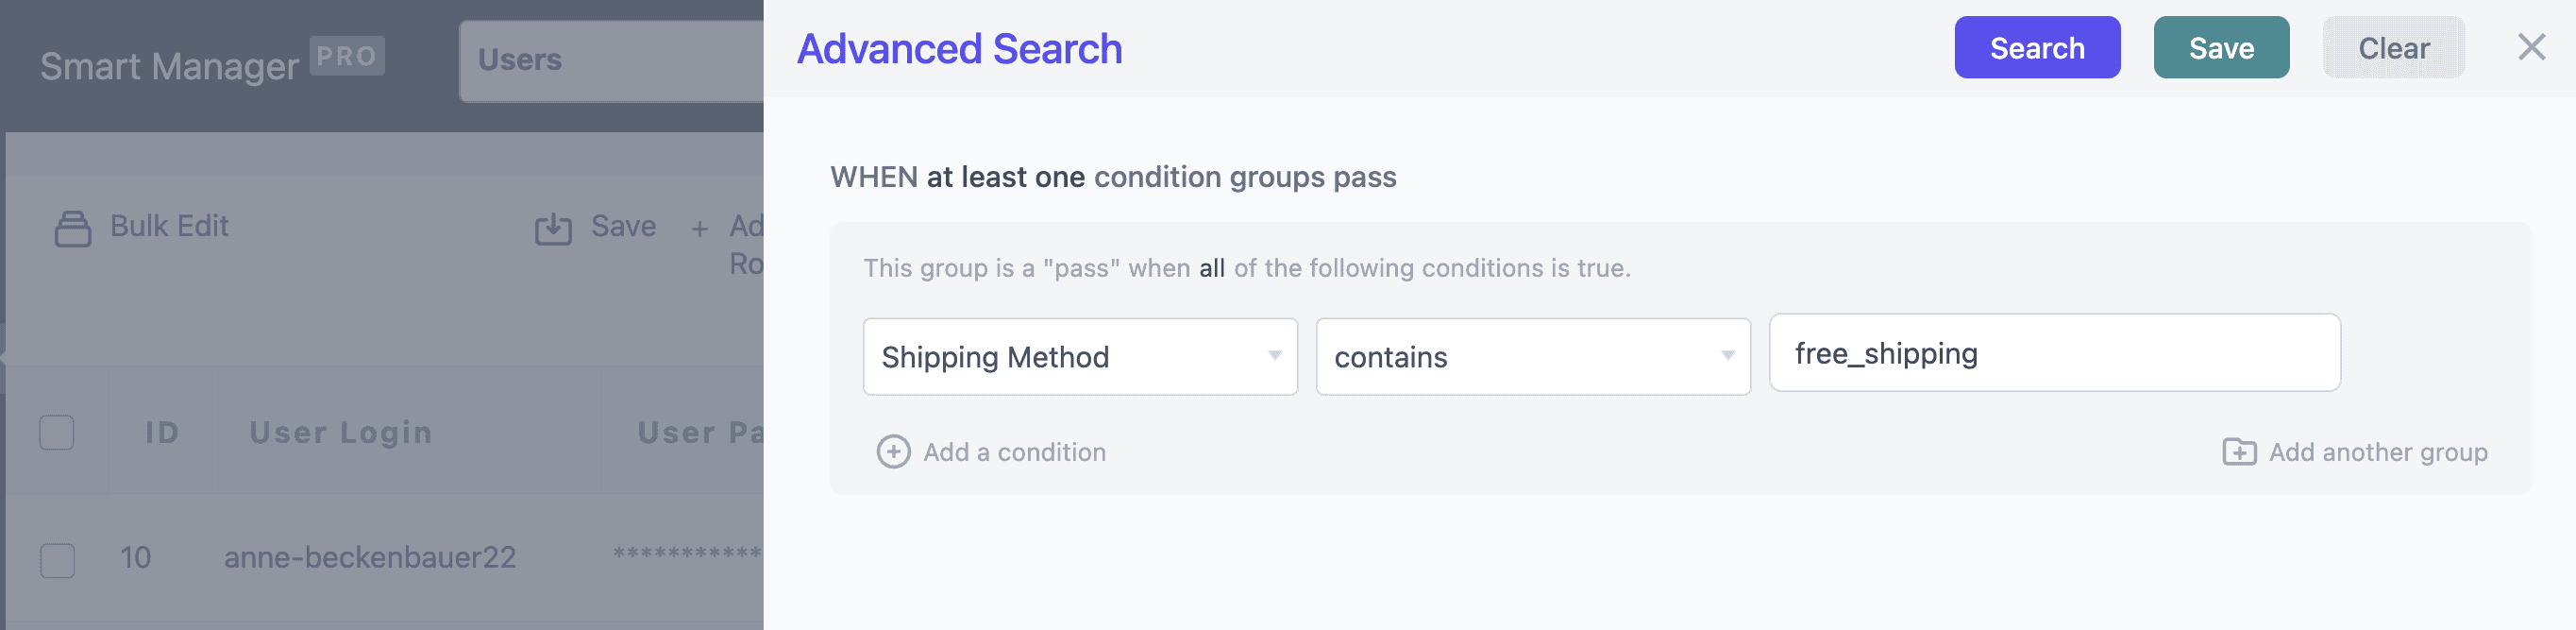This screenshot has width=2576, height=630.
Task: Click the PRO badge next to Smart Manager
Action: click(x=347, y=56)
